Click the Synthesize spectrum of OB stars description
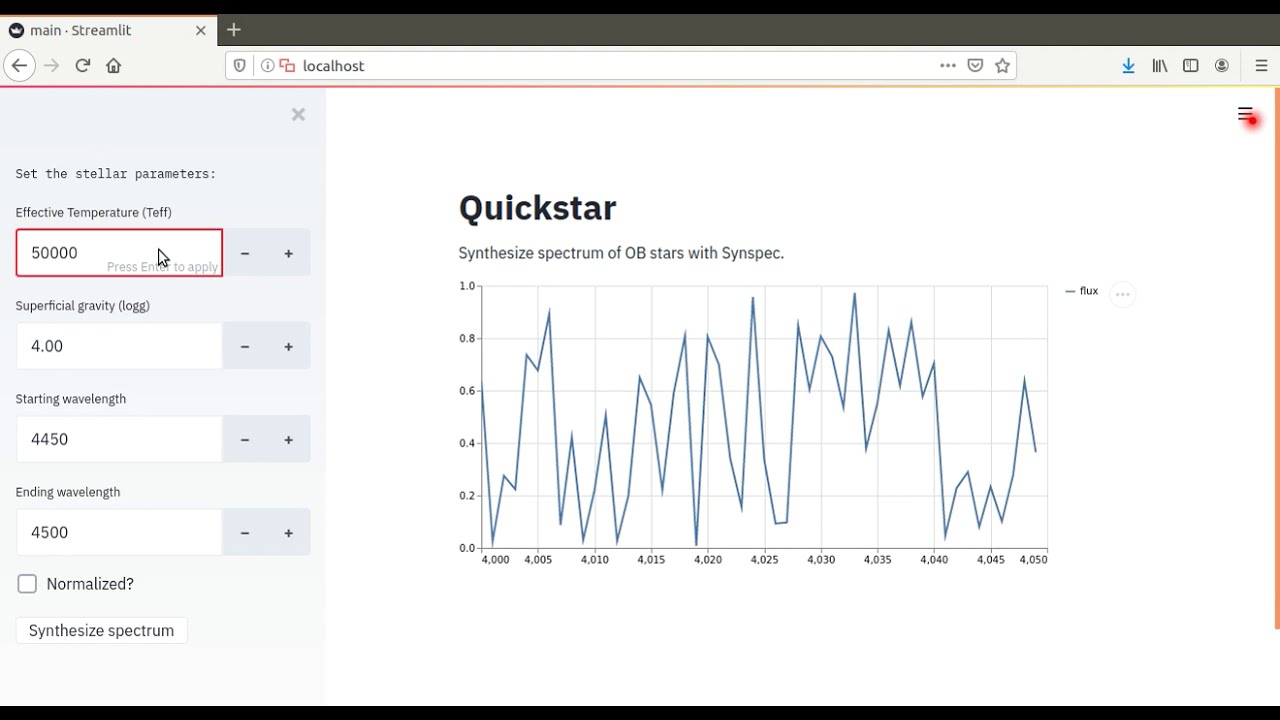The width and height of the screenshot is (1280, 720). coord(621,253)
